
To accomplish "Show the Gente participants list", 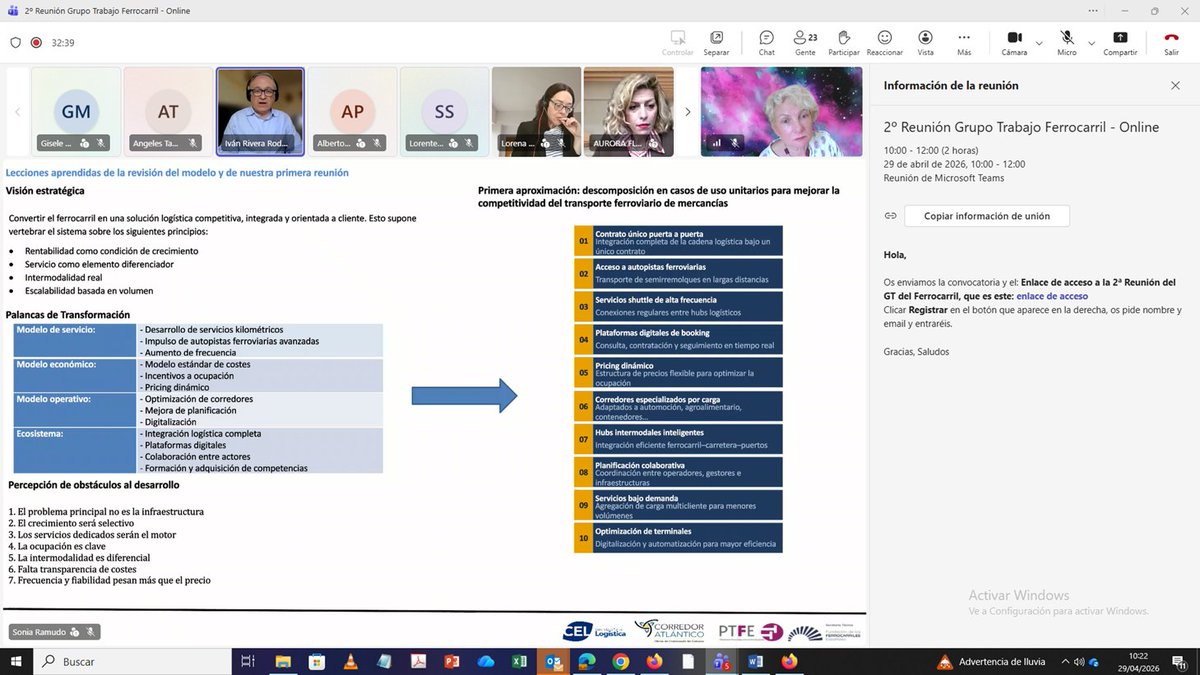I will 805,42.
